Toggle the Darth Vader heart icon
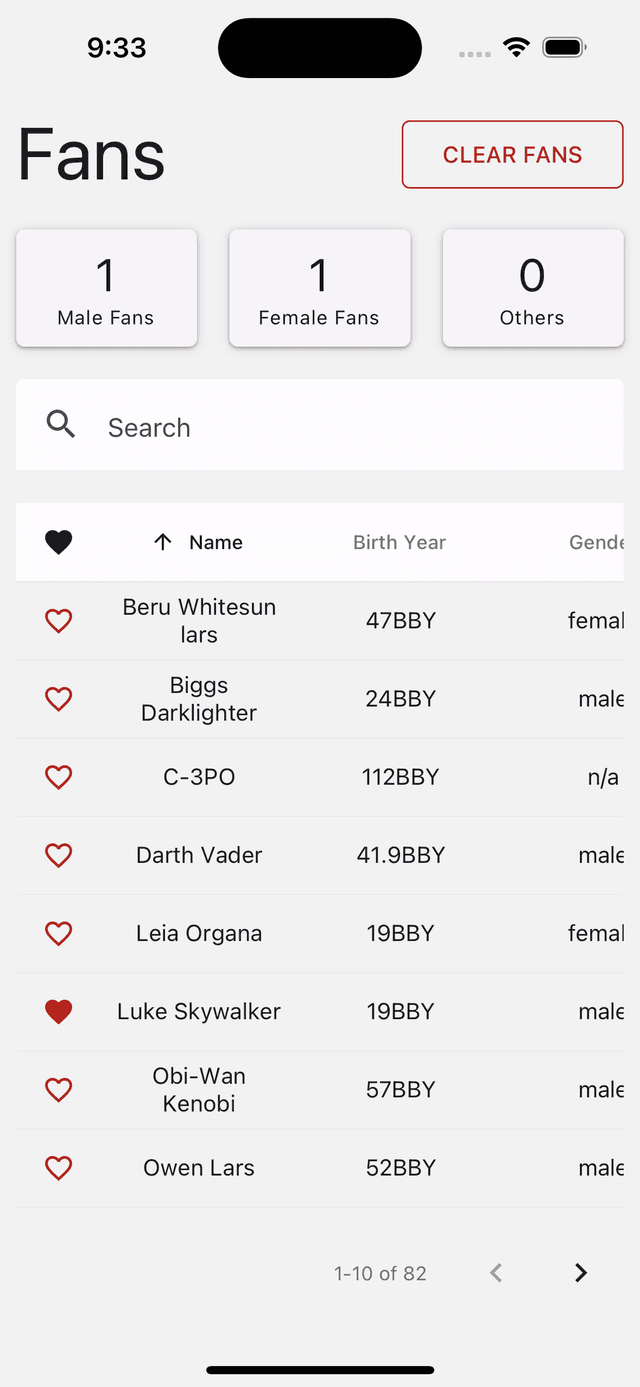Viewport: 640px width, 1387px height. [x=59, y=855]
